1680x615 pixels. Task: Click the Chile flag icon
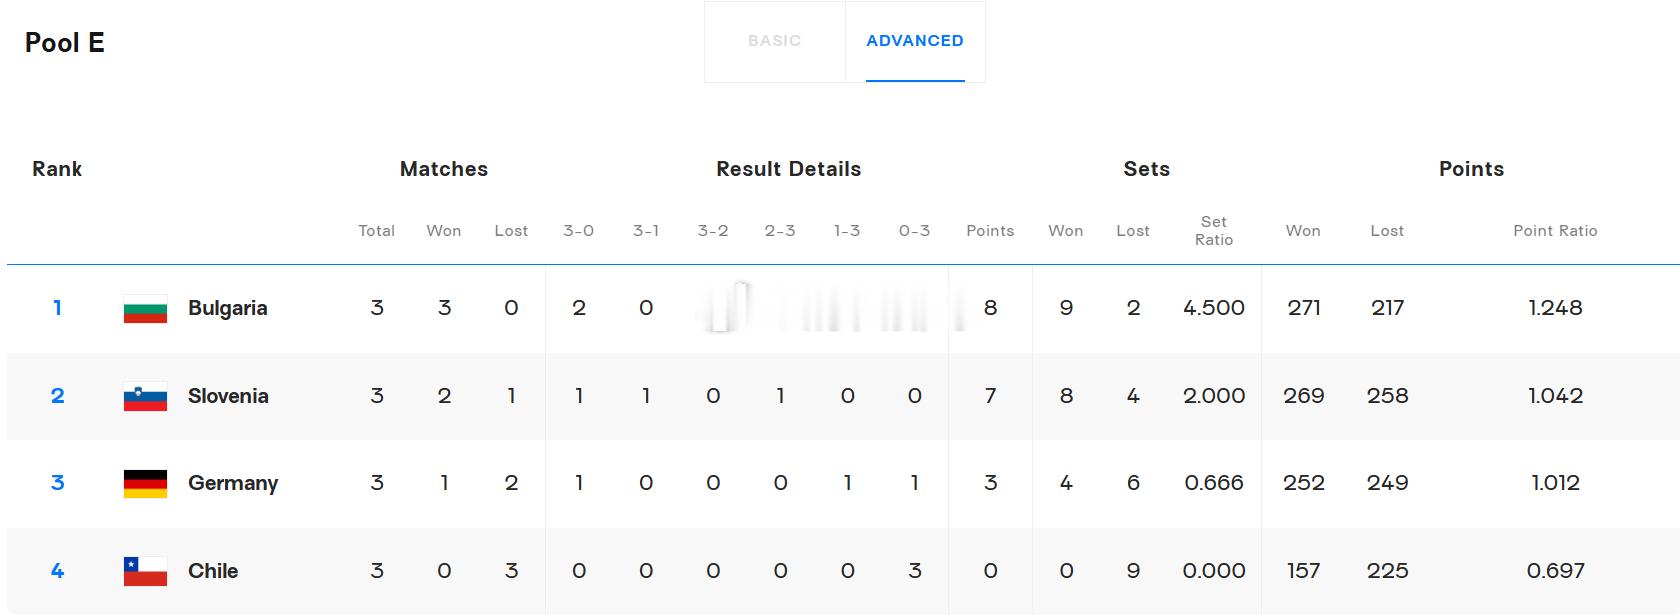coord(145,572)
